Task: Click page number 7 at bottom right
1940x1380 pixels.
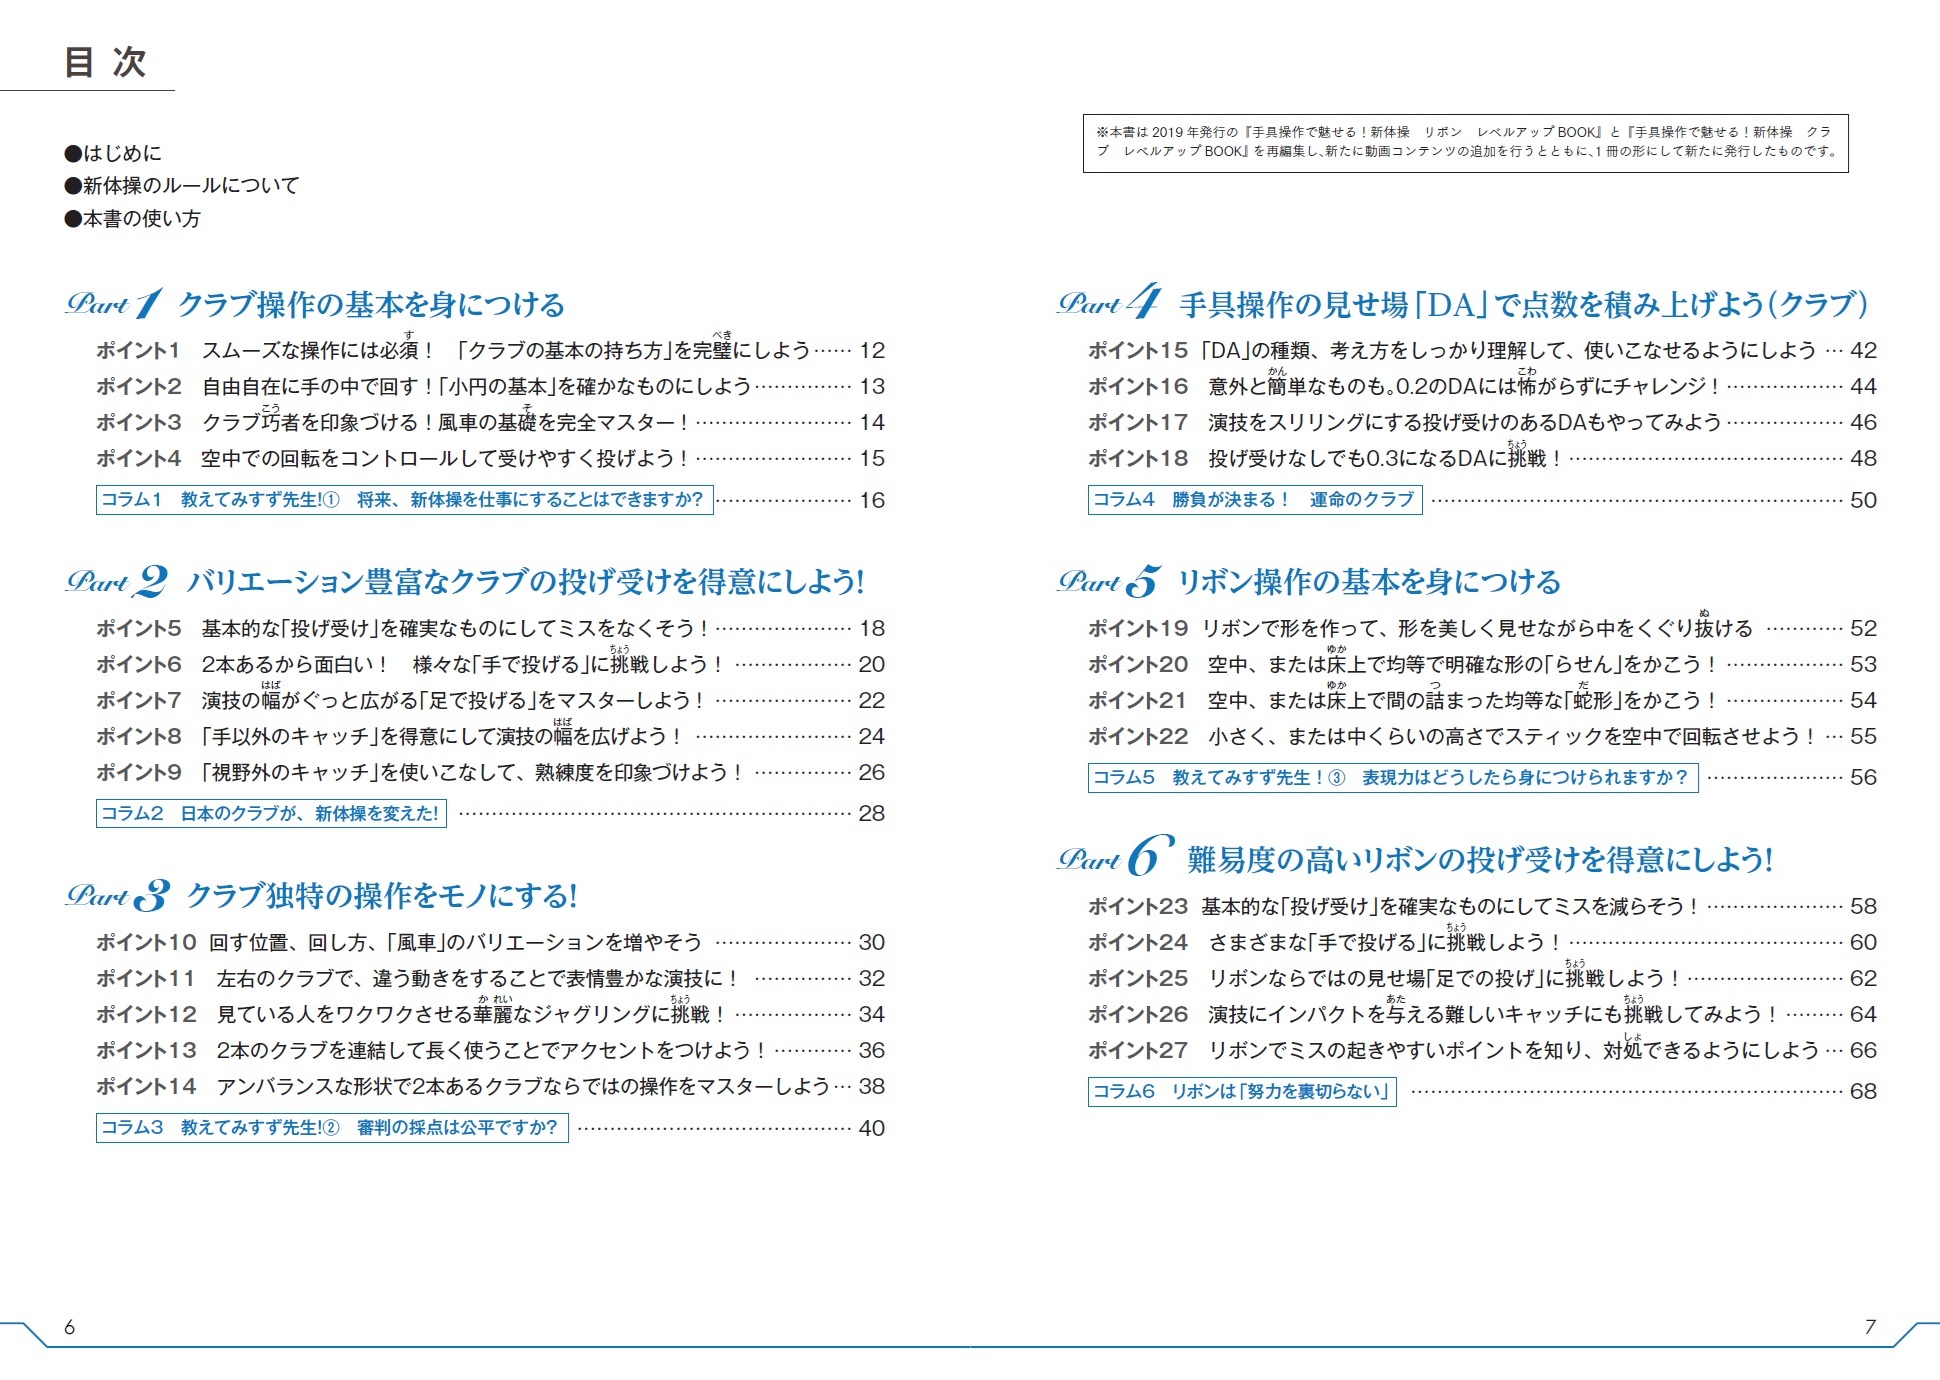Action: (1870, 1327)
